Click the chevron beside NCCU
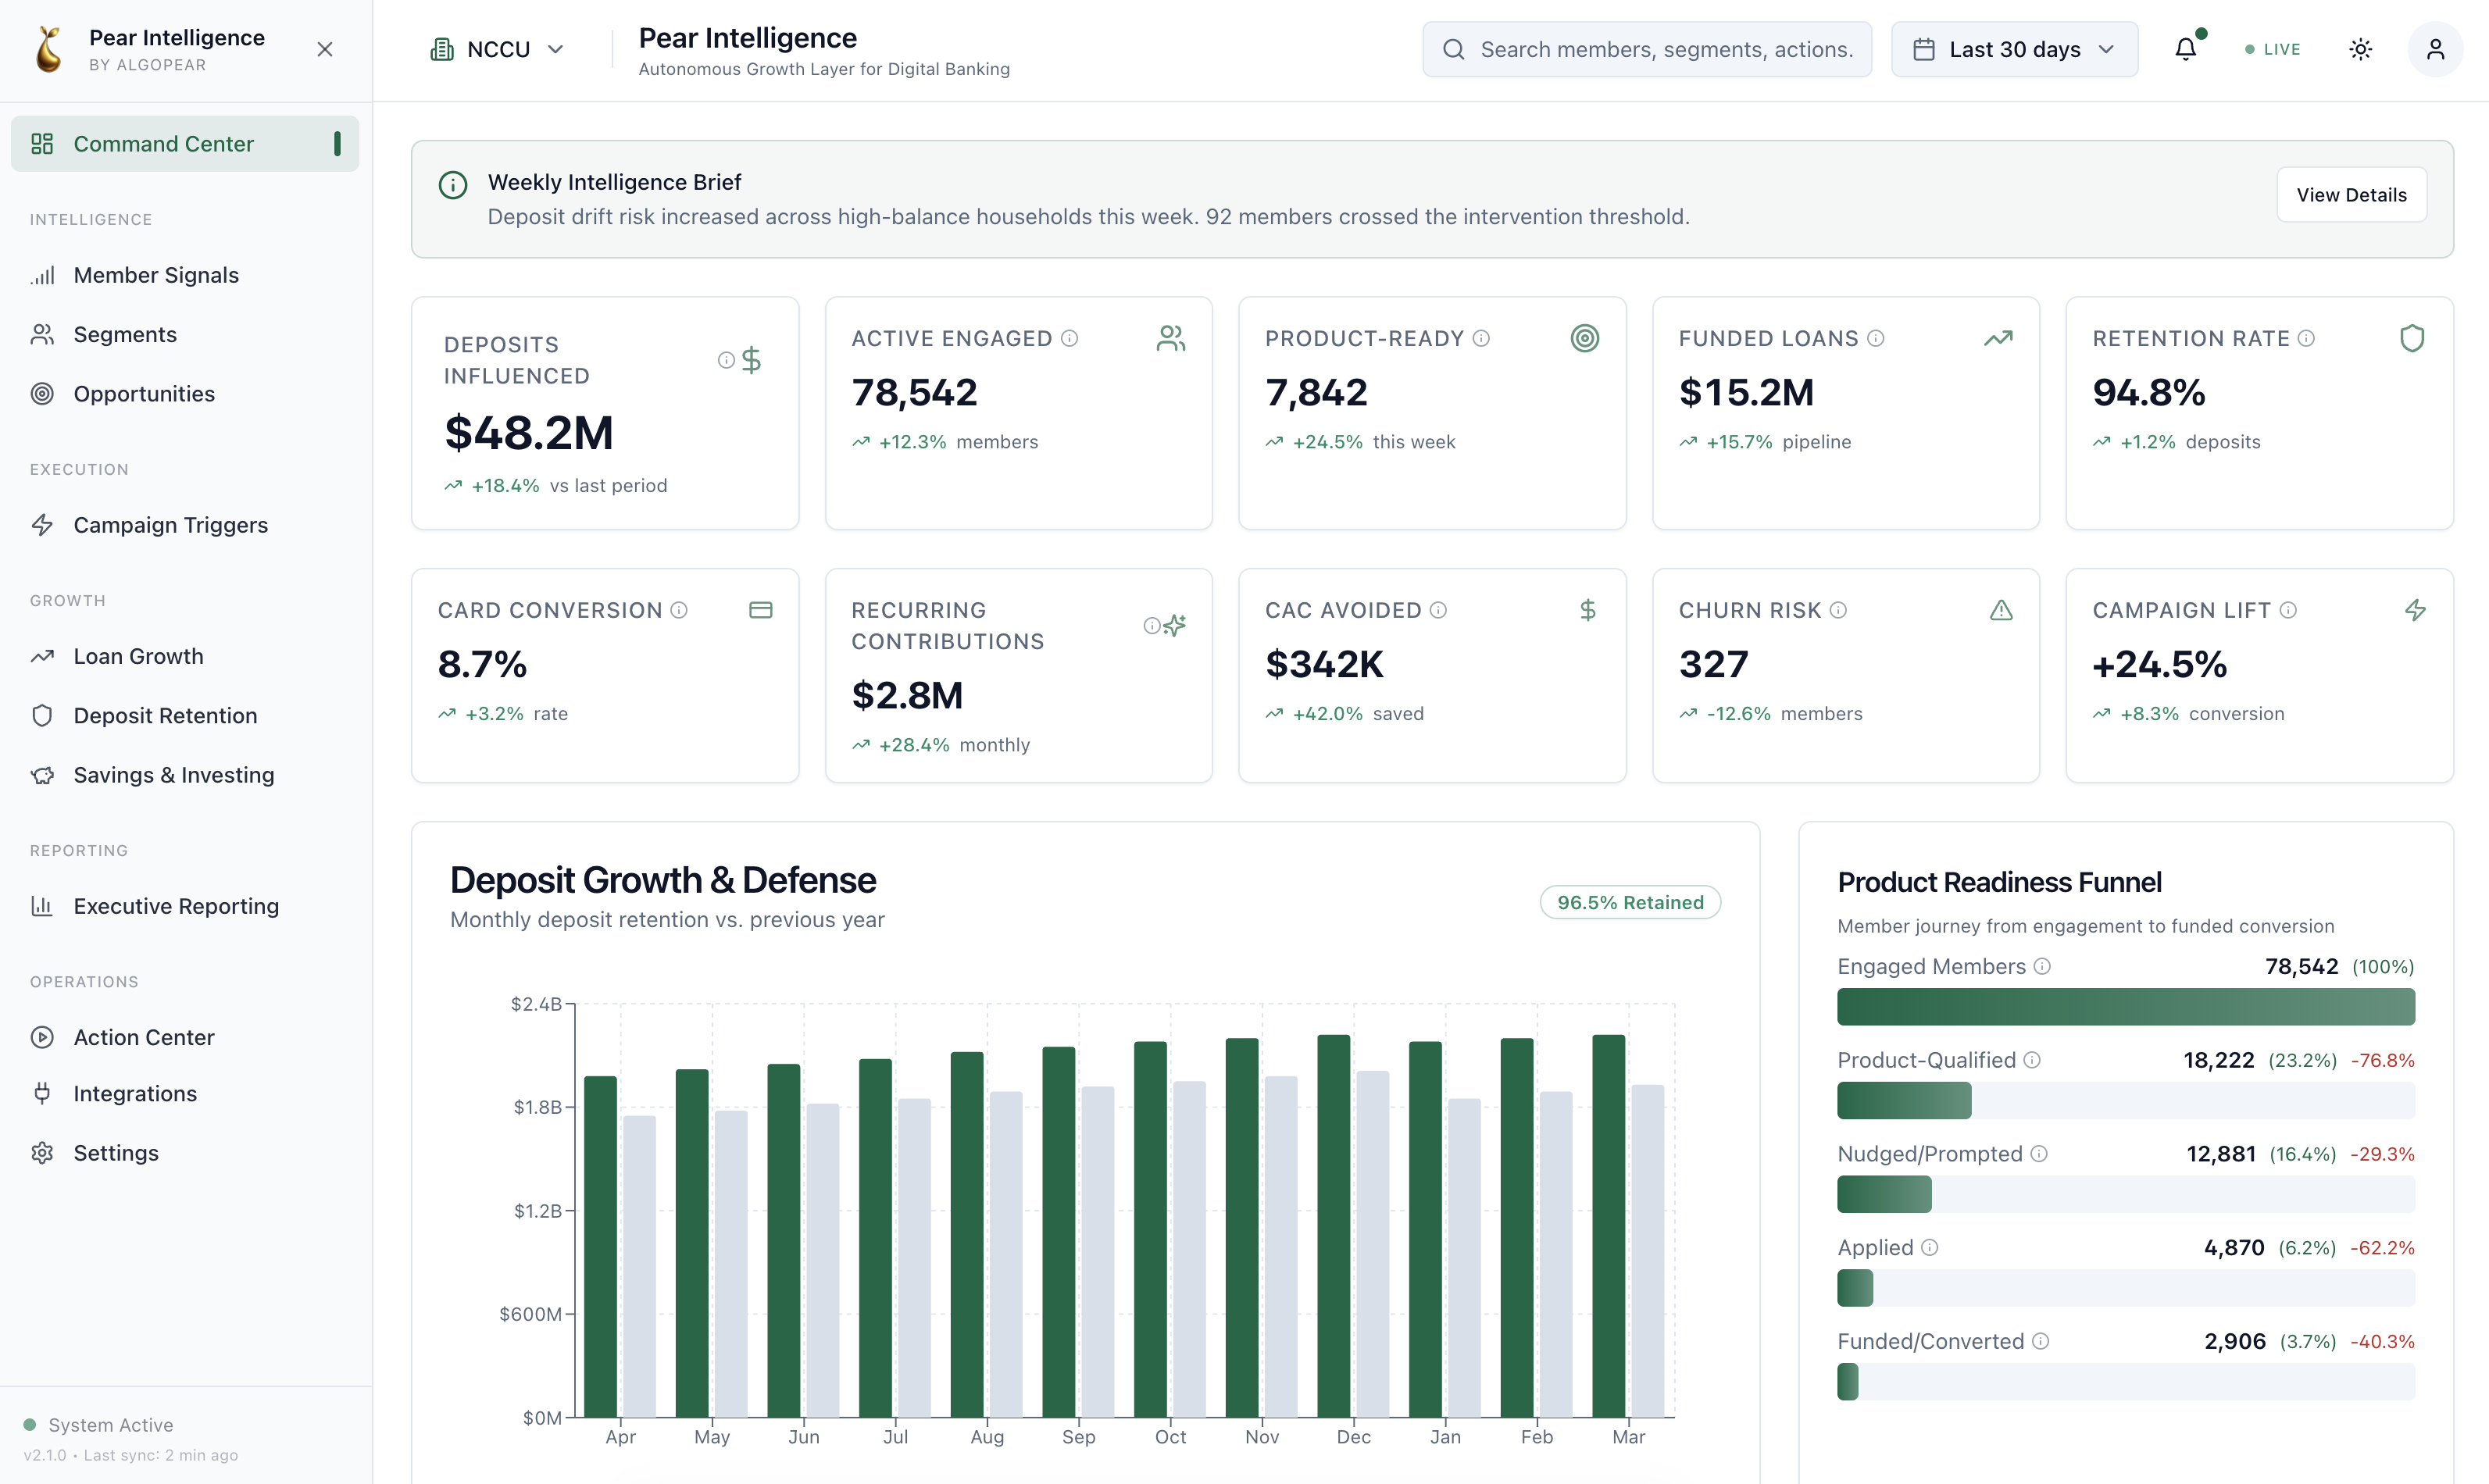 tap(556, 49)
